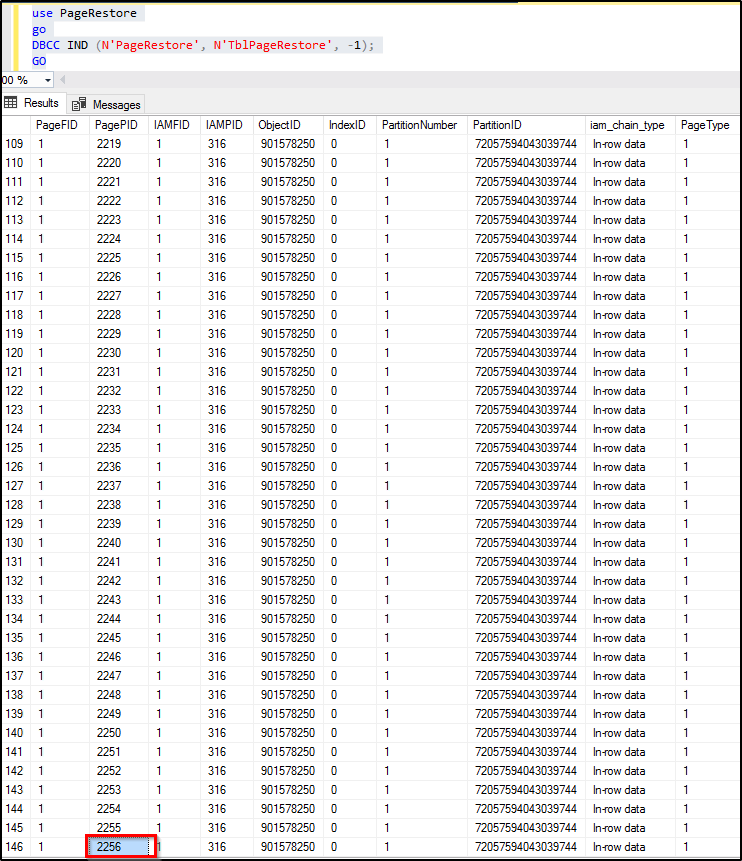Click In-row data cell in row 127
742x861 pixels.
[x=630, y=486]
